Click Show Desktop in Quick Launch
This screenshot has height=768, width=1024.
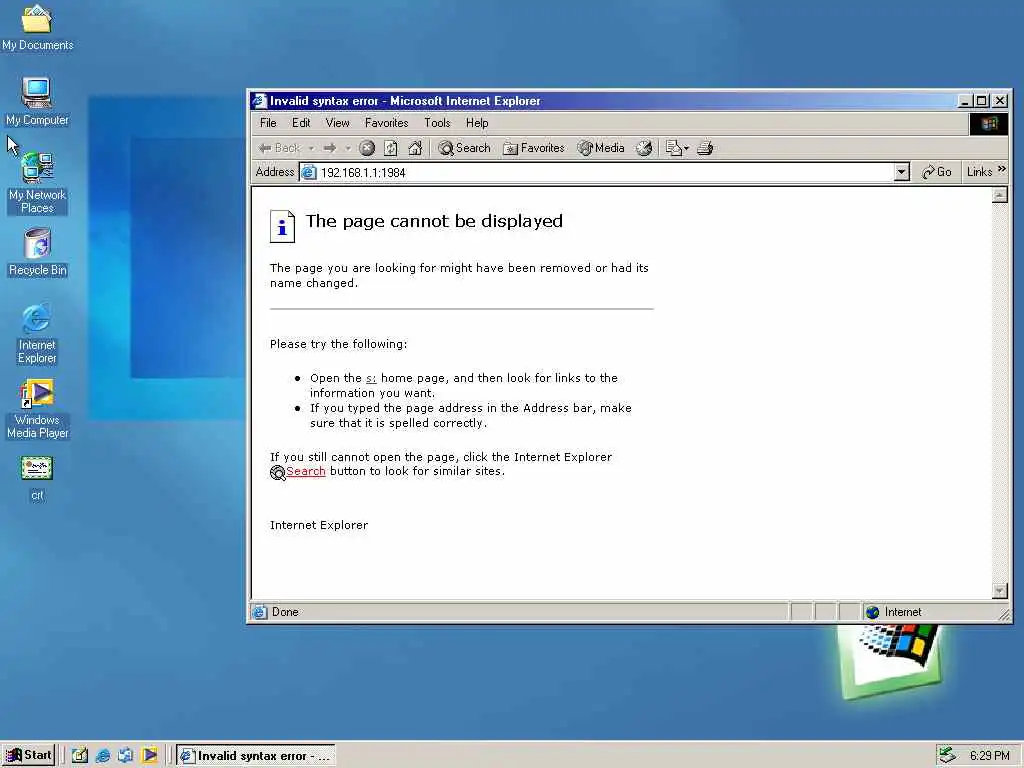coord(80,756)
